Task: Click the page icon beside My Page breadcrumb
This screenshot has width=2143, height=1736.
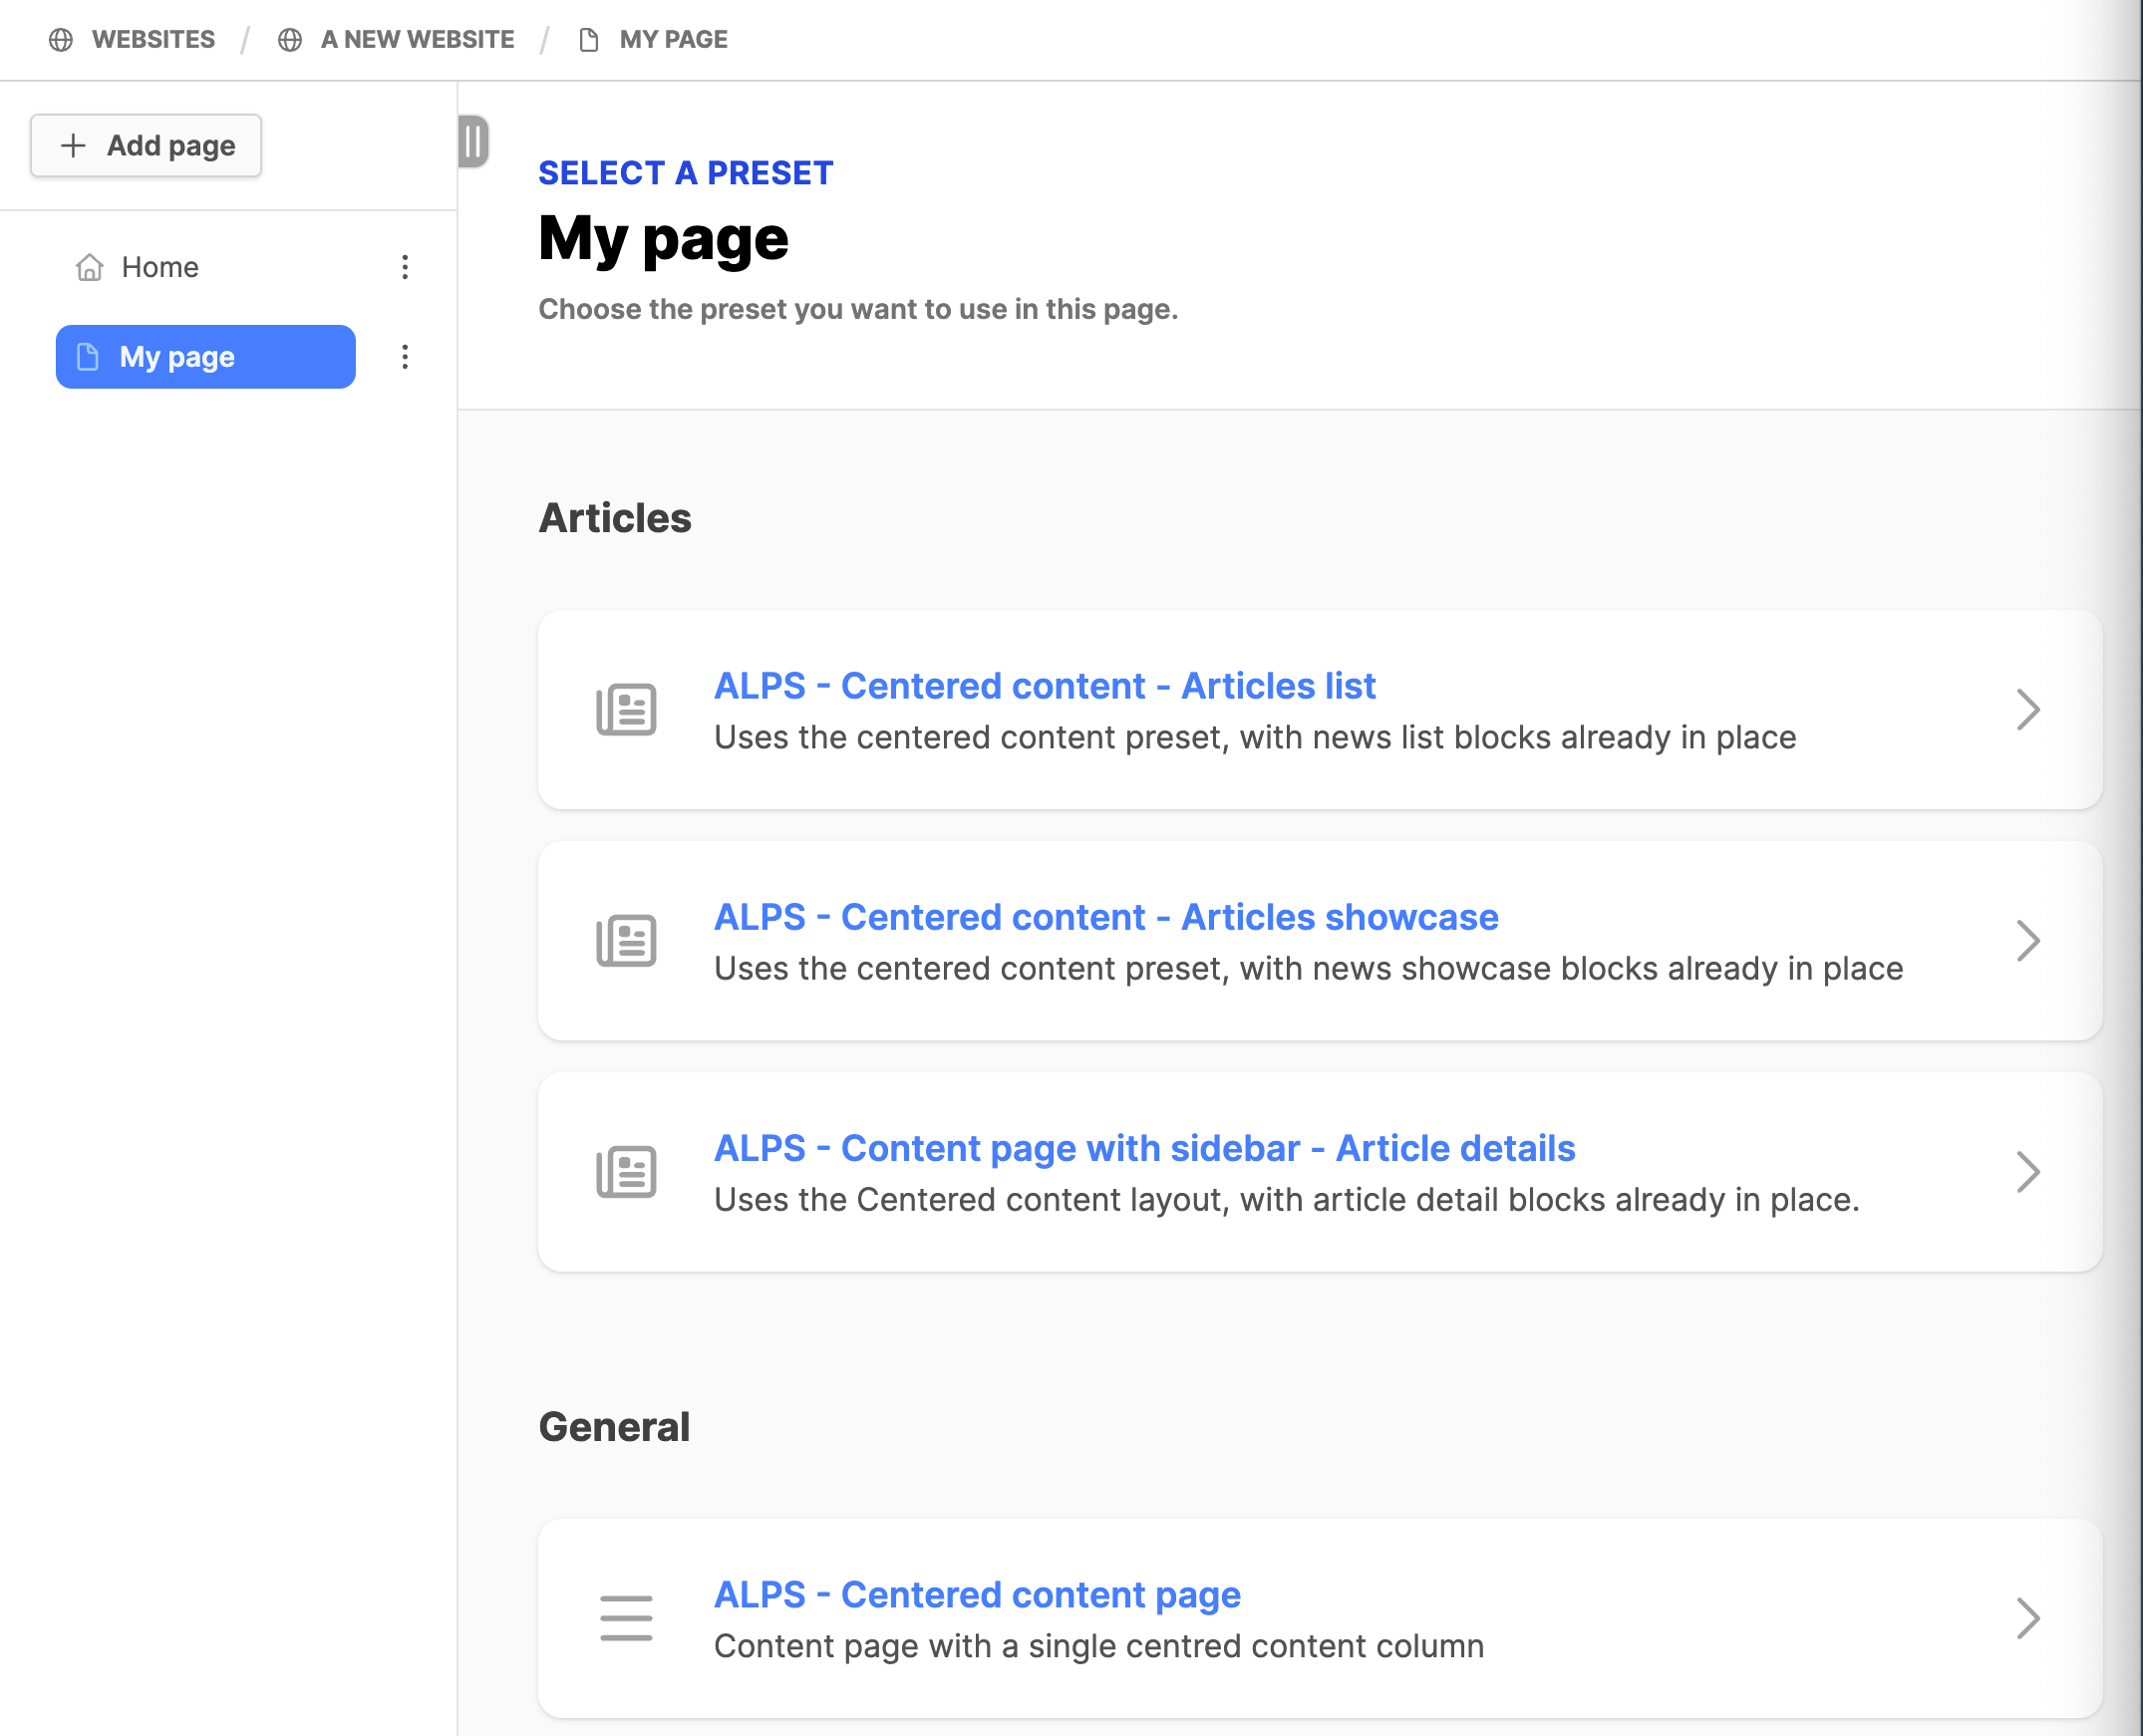Action: point(589,40)
